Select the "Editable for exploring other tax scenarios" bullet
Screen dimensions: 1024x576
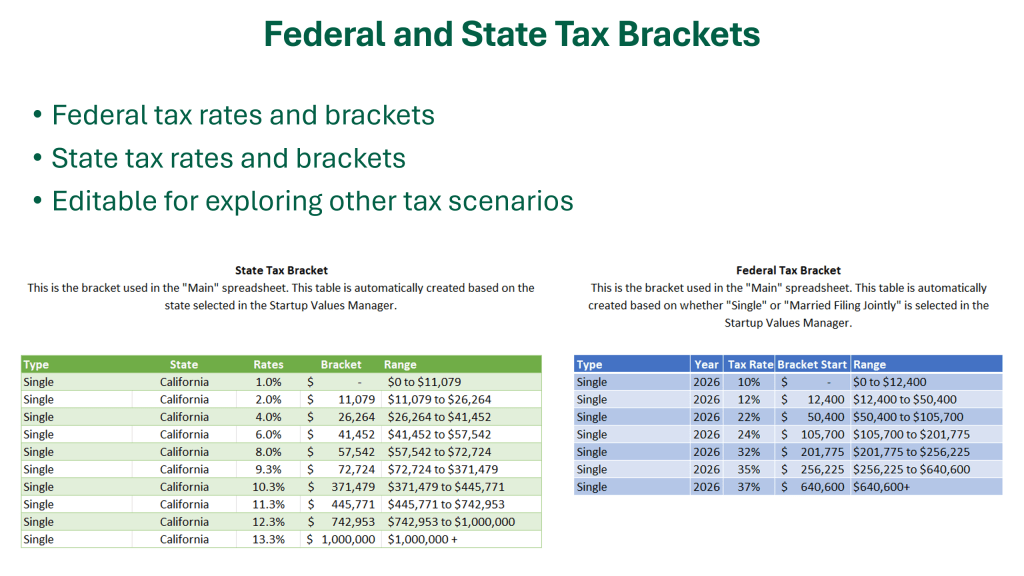click(312, 201)
